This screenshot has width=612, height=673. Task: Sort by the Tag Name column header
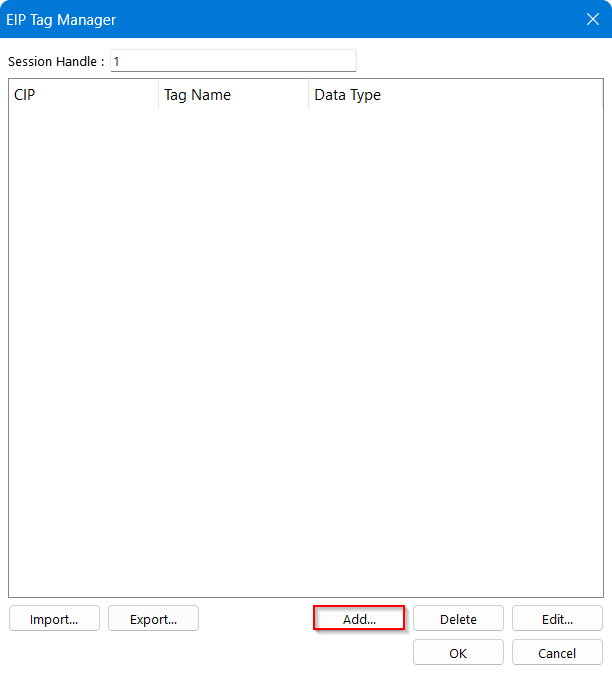point(233,94)
